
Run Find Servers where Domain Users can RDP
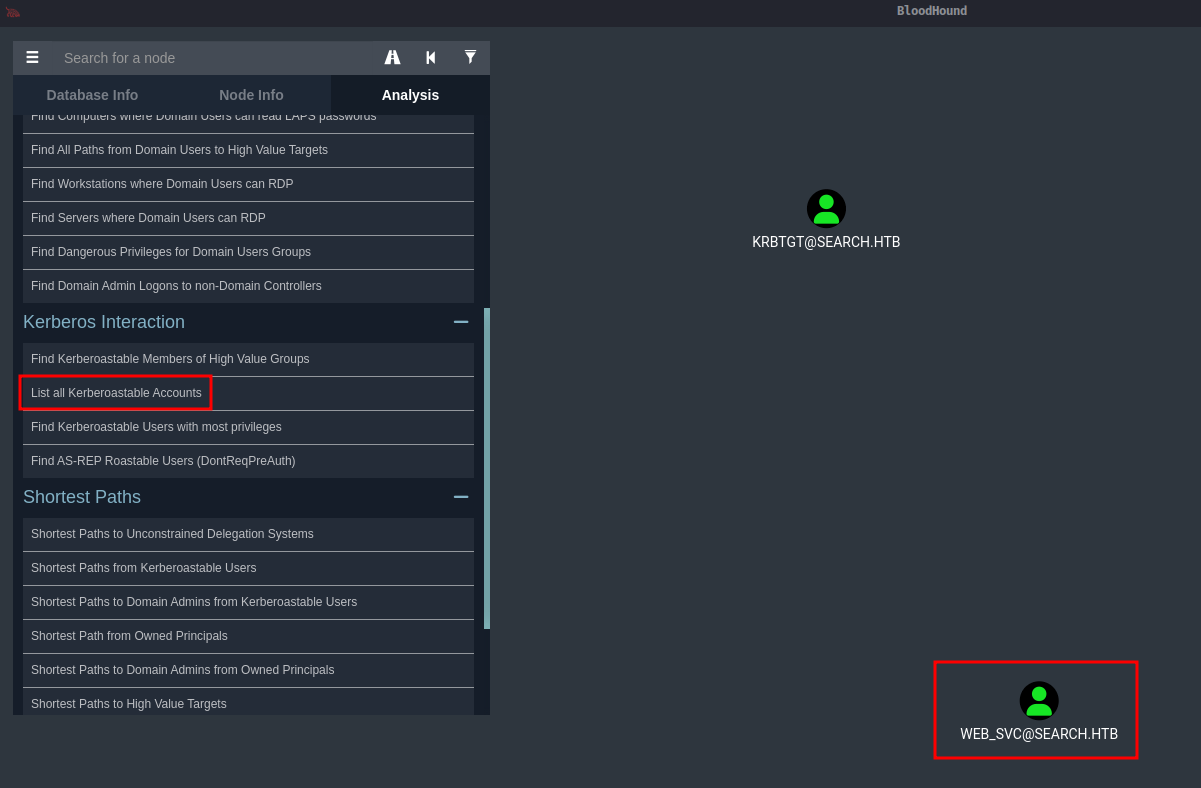coord(248,218)
